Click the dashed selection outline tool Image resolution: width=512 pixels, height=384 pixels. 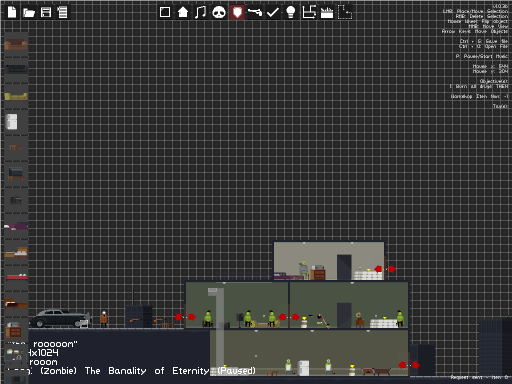[345, 12]
